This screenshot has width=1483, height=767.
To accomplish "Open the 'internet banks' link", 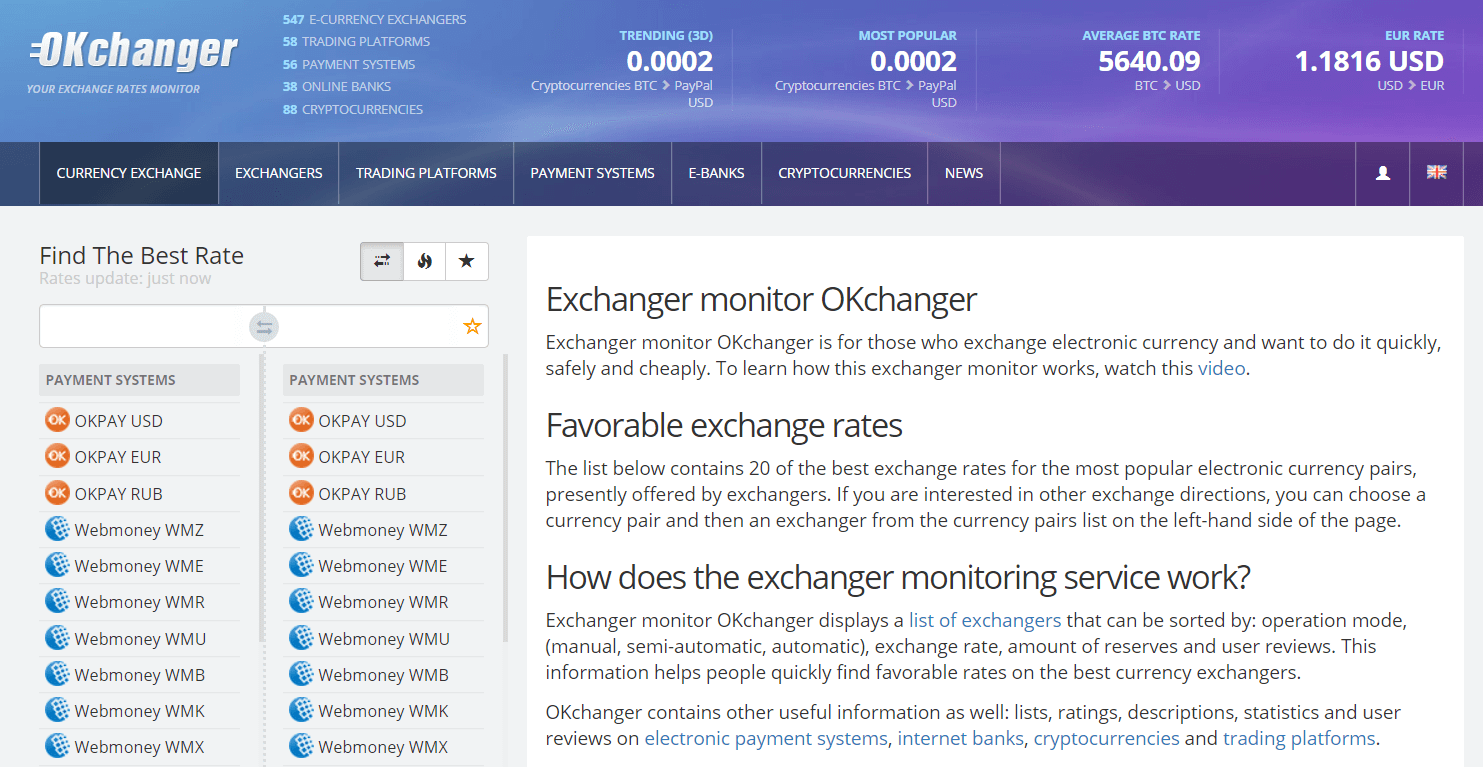I will click(x=961, y=738).
